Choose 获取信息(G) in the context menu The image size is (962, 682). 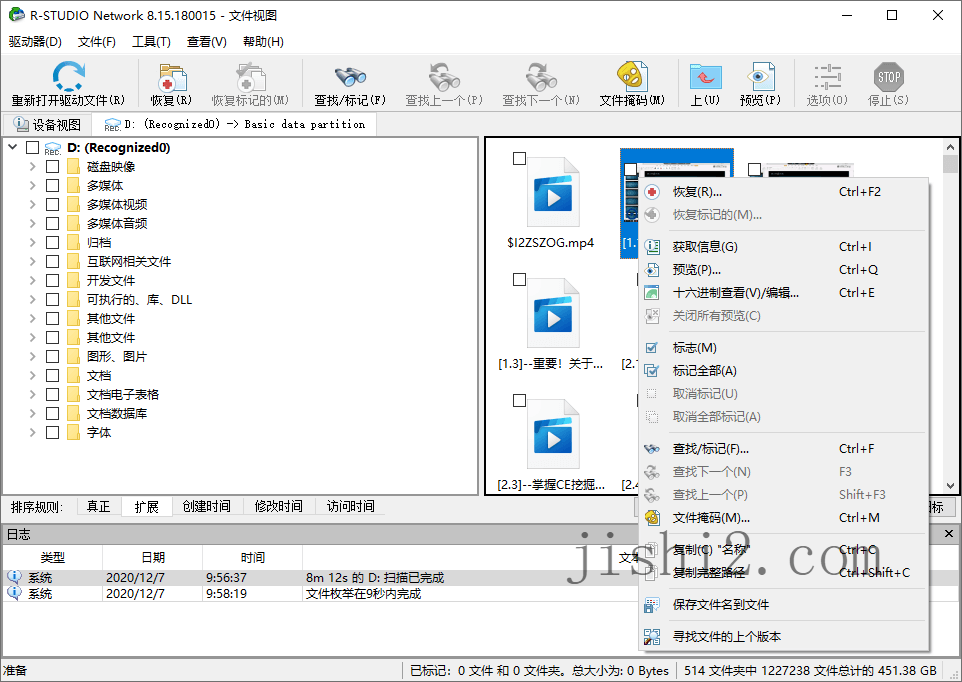click(783, 247)
